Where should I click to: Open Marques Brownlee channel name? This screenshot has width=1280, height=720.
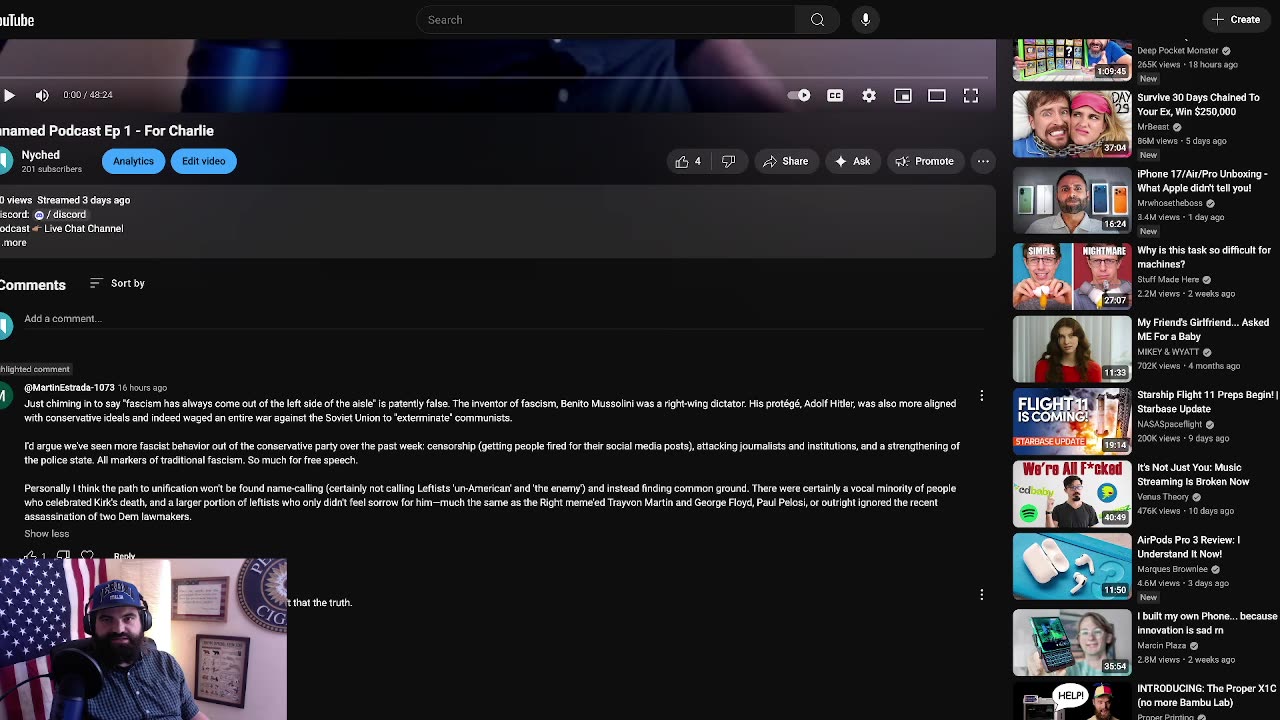coord(1172,569)
